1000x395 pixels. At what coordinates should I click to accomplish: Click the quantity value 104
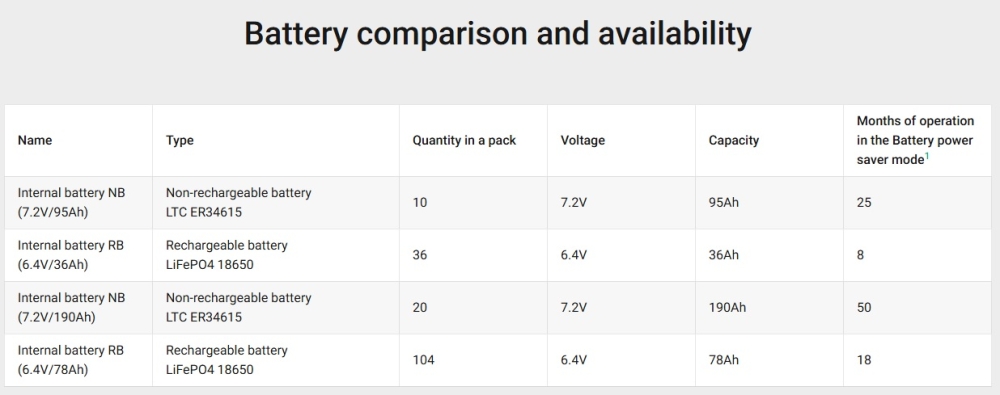point(423,360)
